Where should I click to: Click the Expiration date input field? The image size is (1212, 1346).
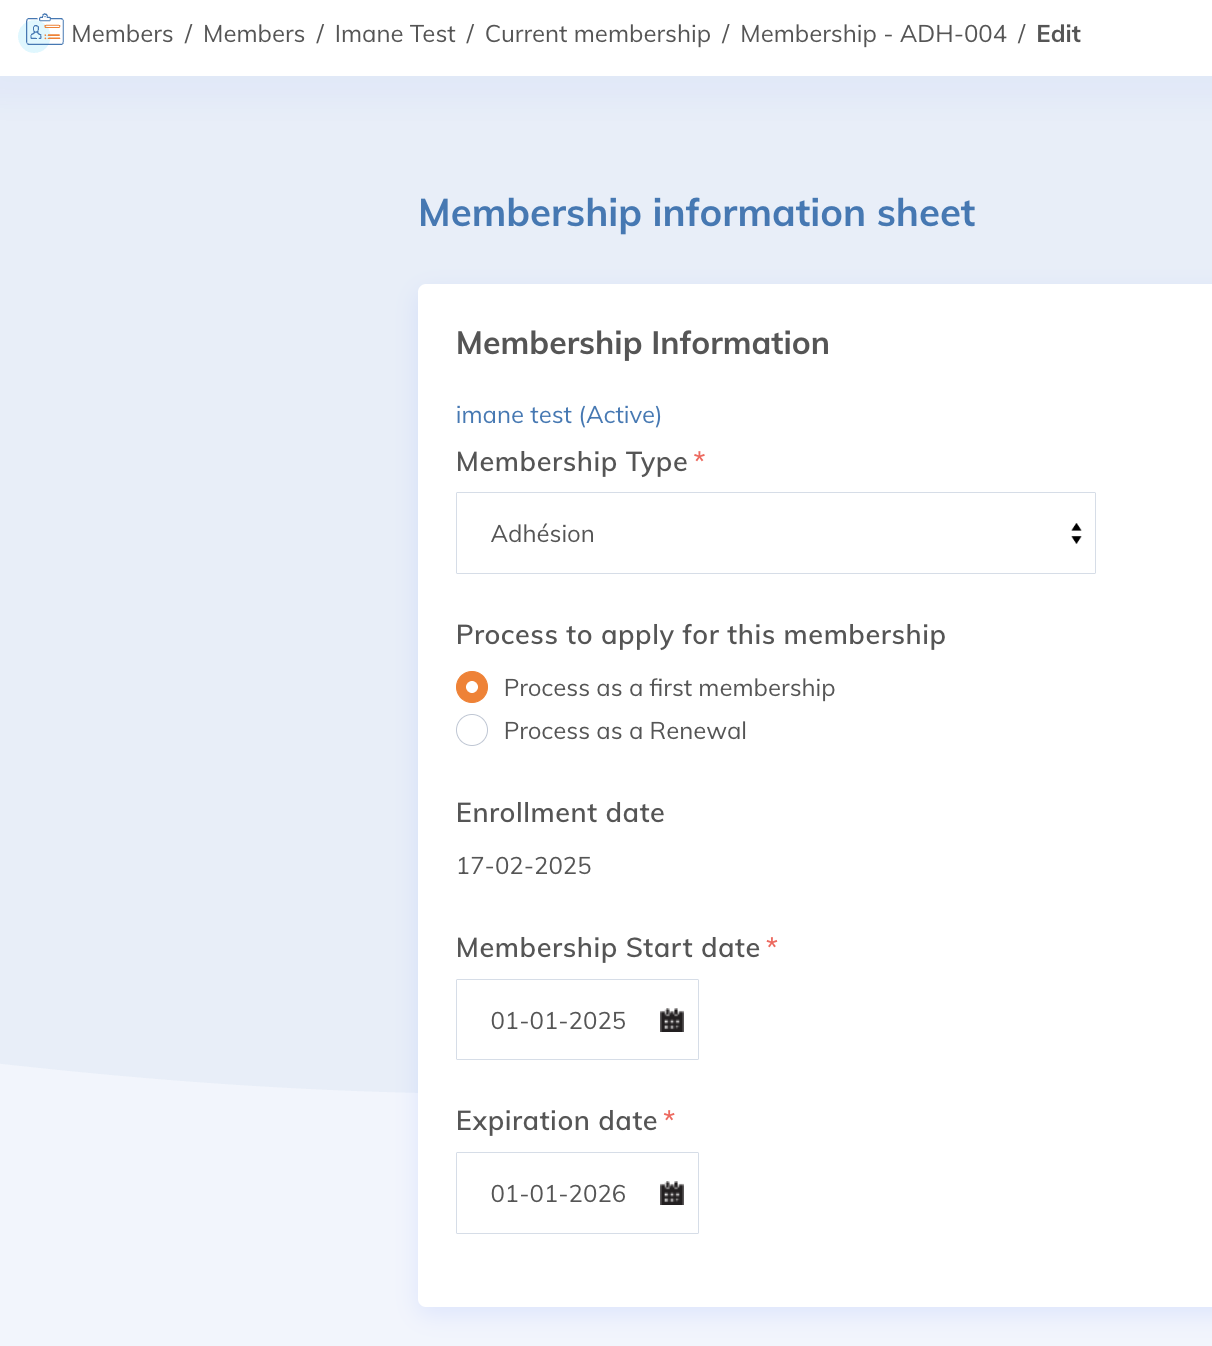coord(577,1193)
